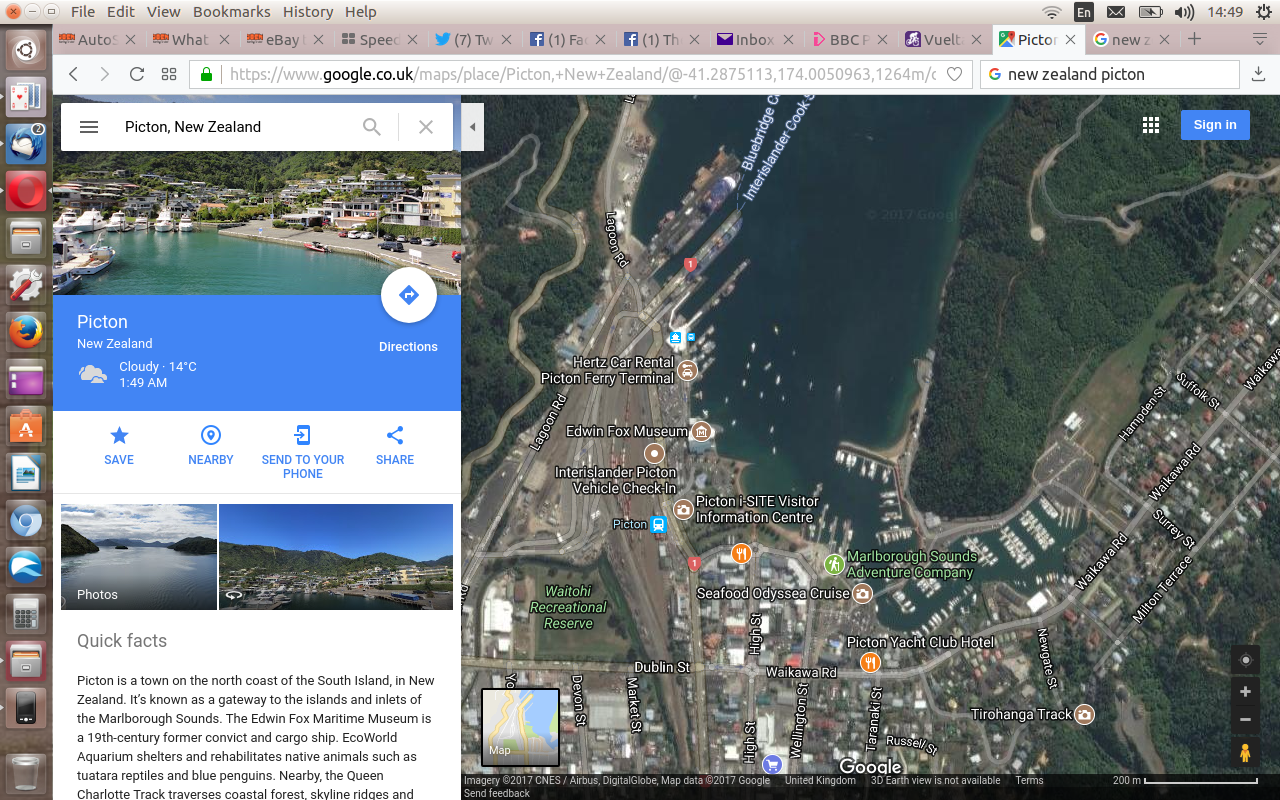The height and width of the screenshot is (800, 1280).
Task: Open the View menu
Action: (164, 12)
